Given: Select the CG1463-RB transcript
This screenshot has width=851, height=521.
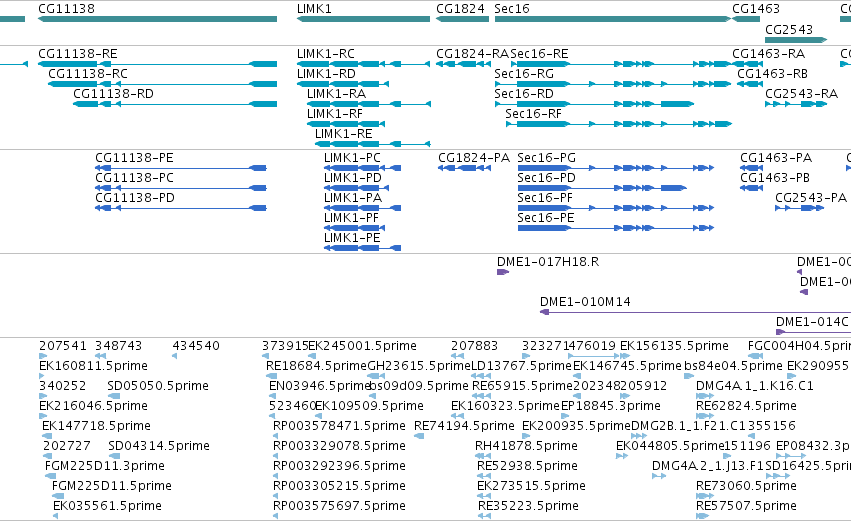Looking at the screenshot, I should [772, 74].
